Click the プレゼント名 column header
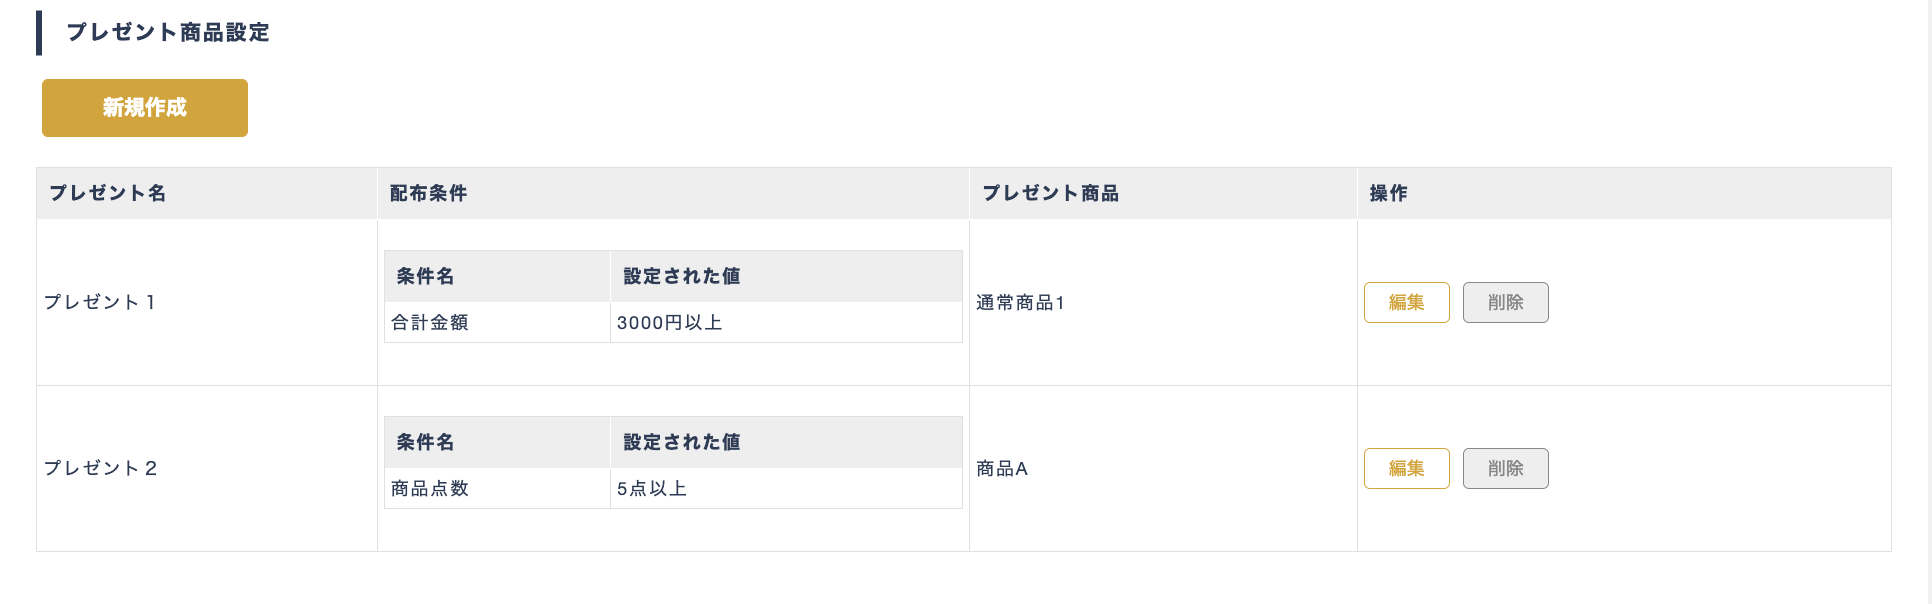This screenshot has width=1932, height=604. pos(108,193)
